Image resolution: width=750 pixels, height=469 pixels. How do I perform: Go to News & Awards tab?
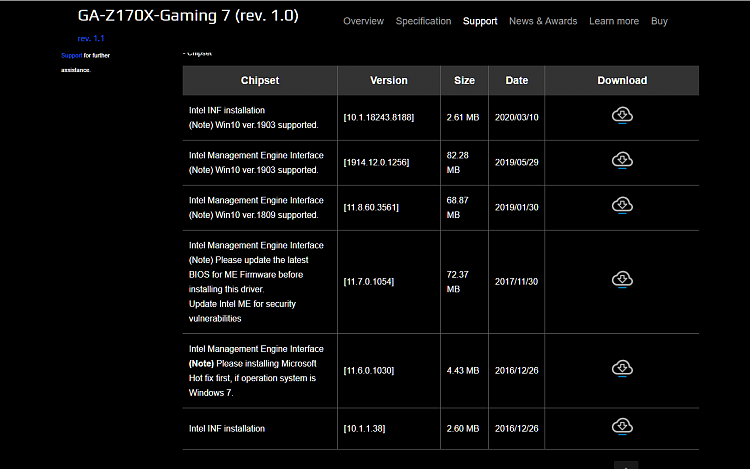(543, 21)
